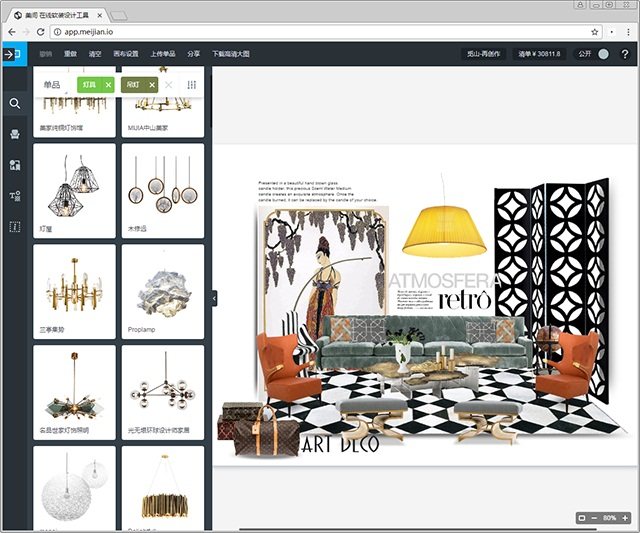Select the 单品 category label
Screen dimensions: 640x533
(52, 85)
